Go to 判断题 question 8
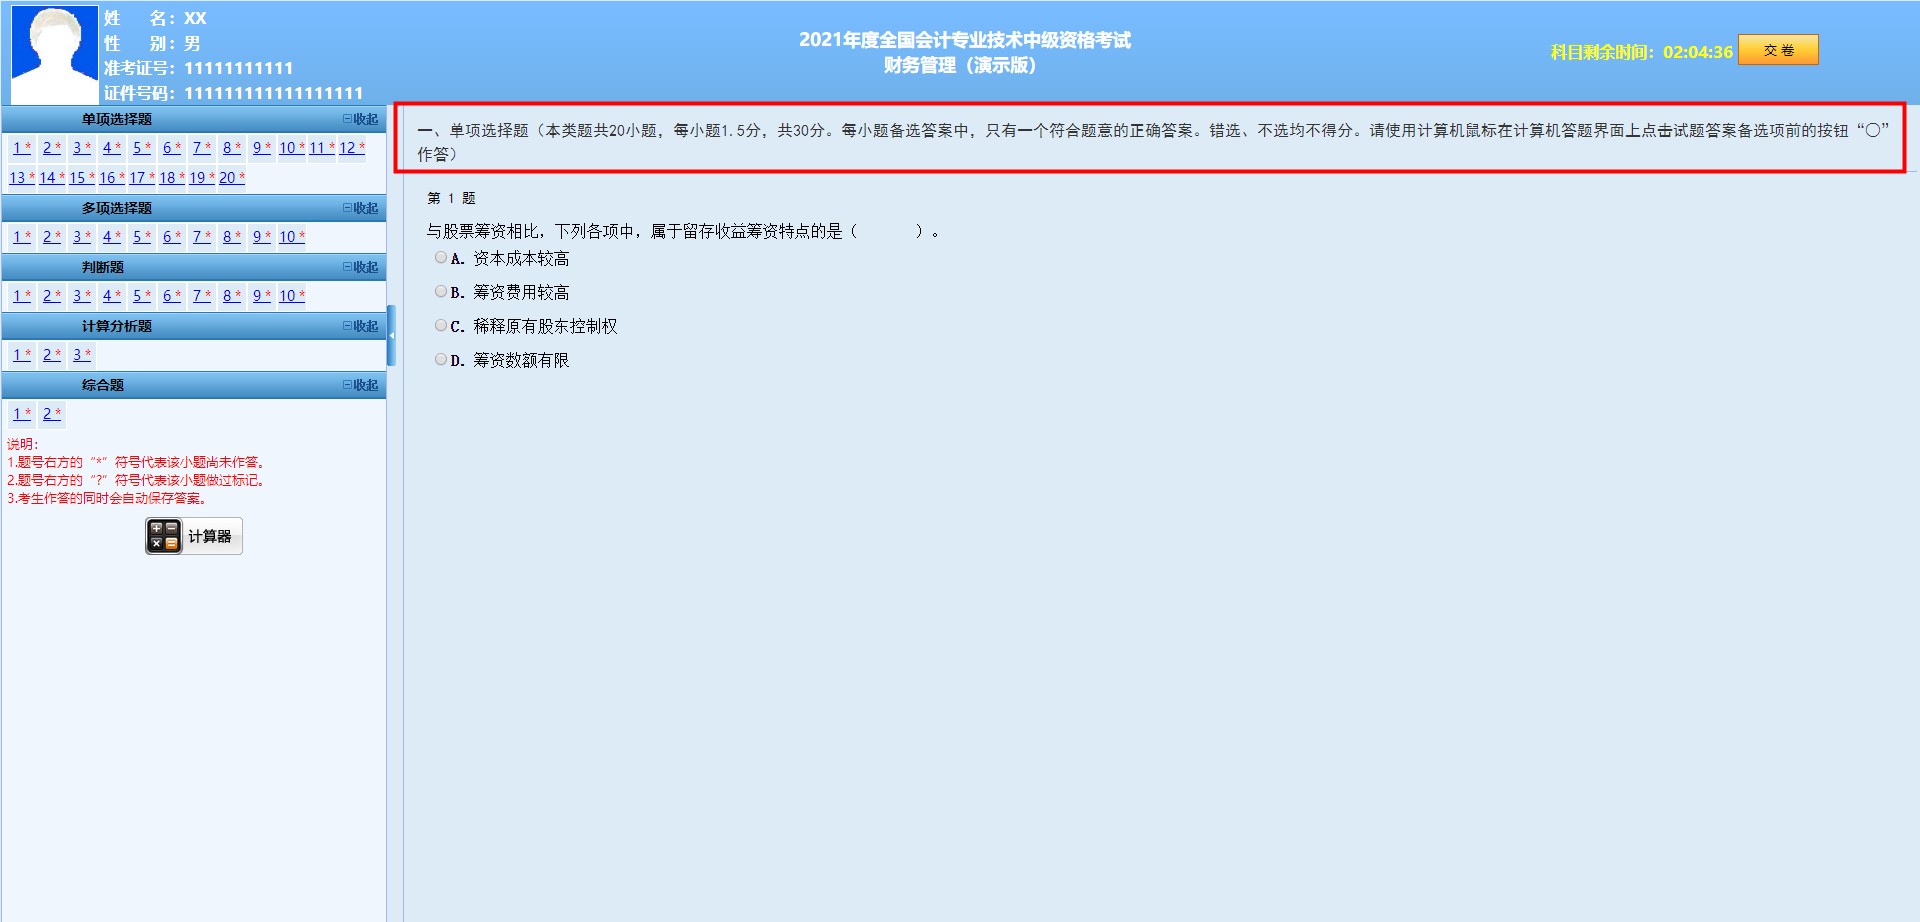 [x=232, y=296]
